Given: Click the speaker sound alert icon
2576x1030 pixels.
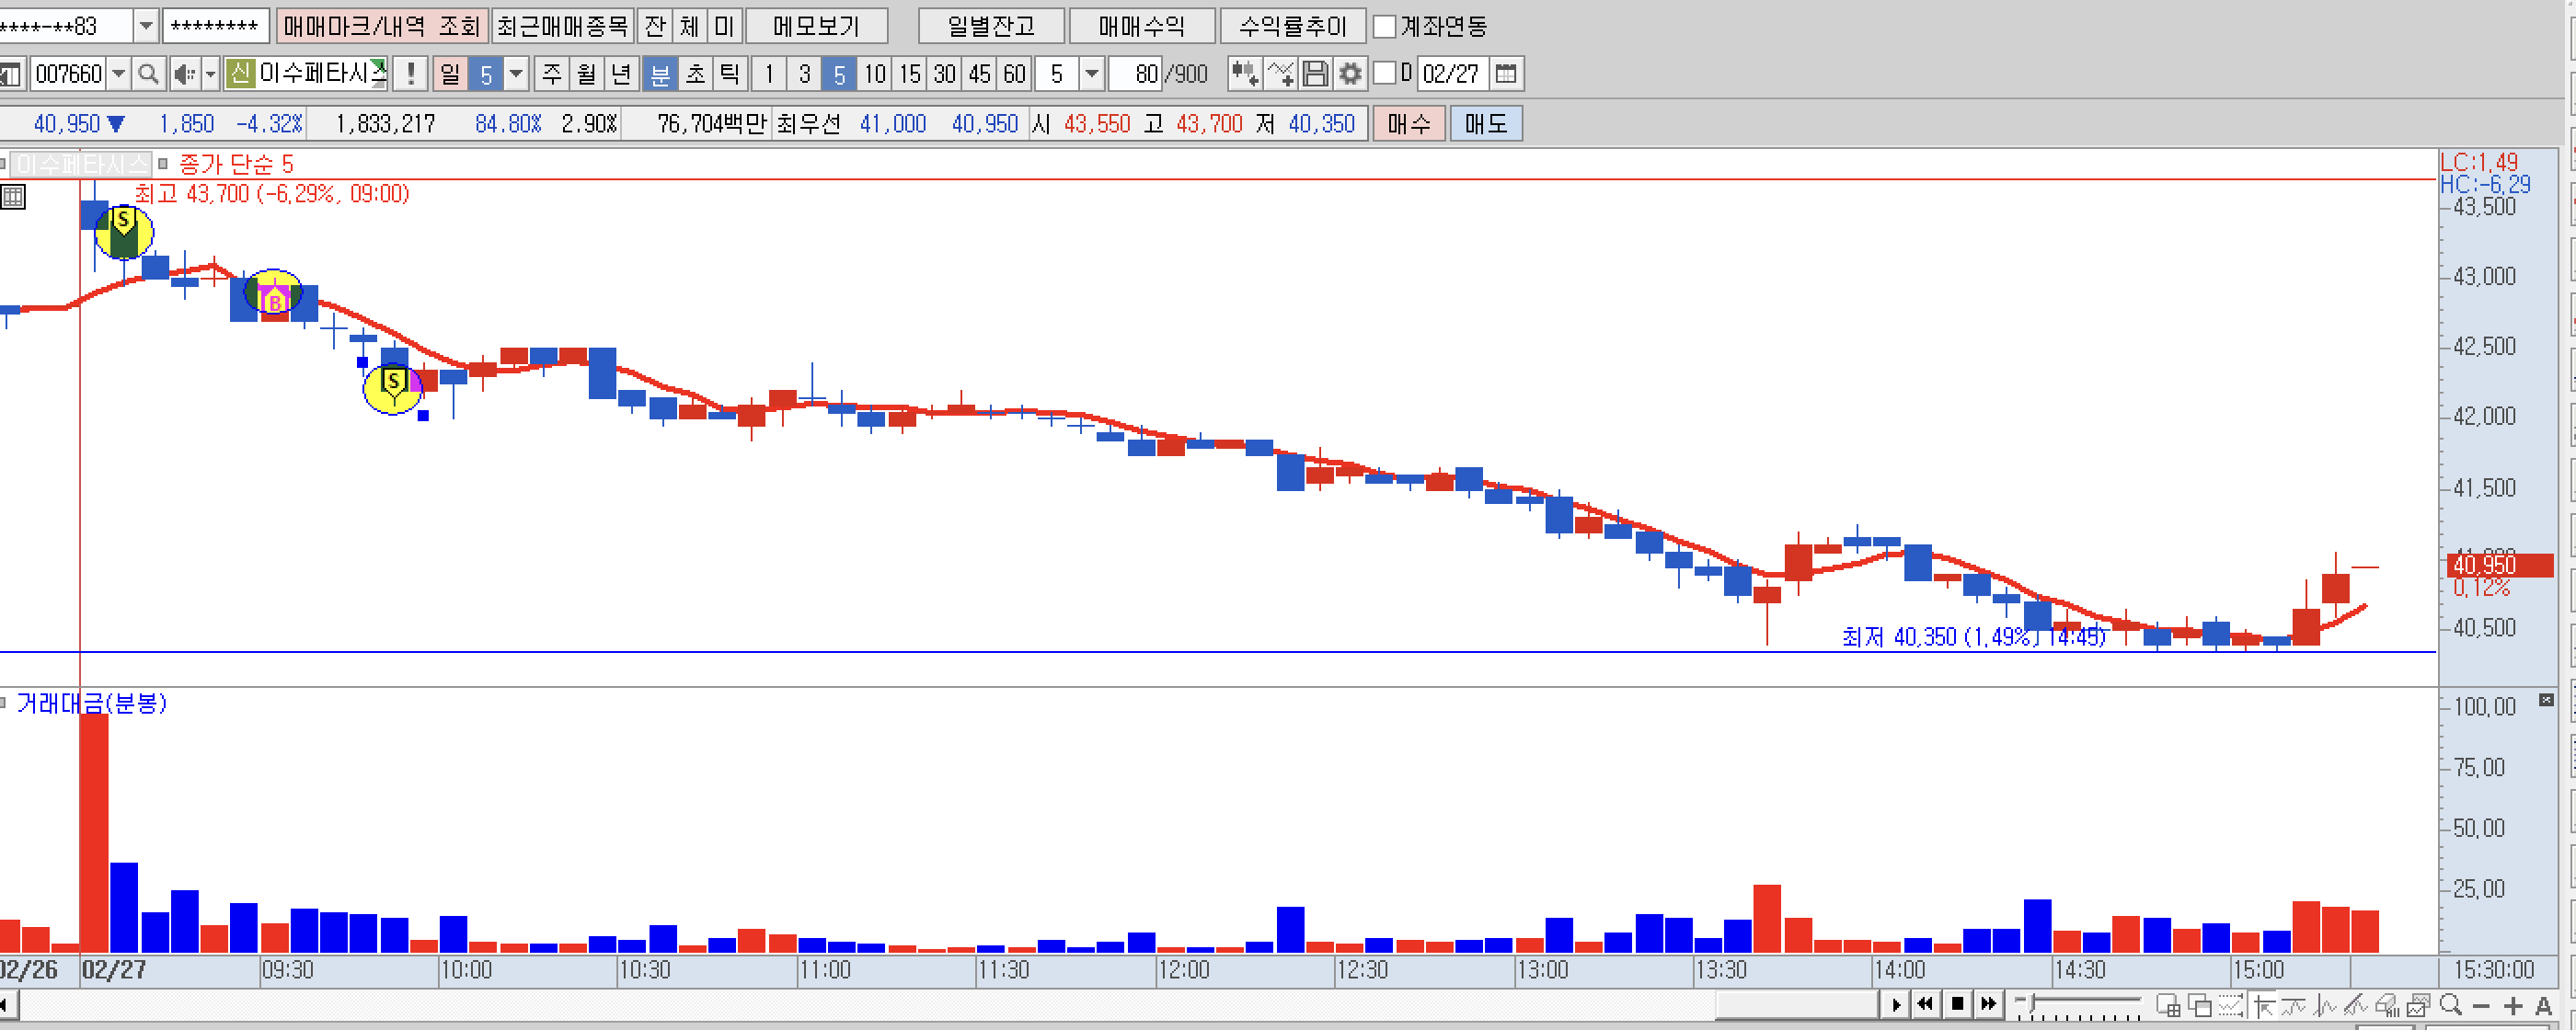Looking at the screenshot, I should (184, 74).
